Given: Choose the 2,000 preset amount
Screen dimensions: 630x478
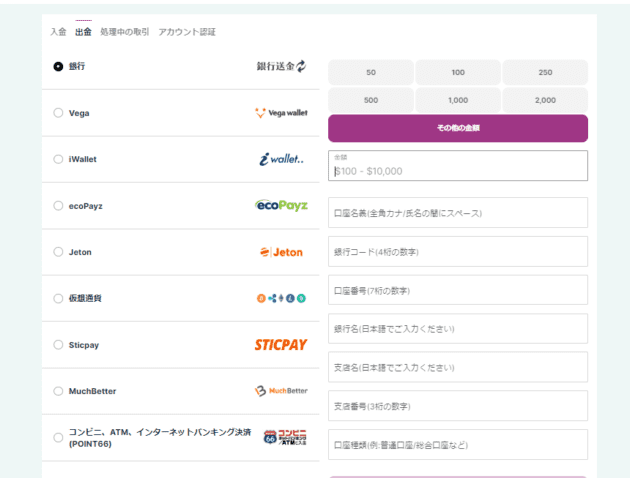Looking at the screenshot, I should tap(545, 100).
